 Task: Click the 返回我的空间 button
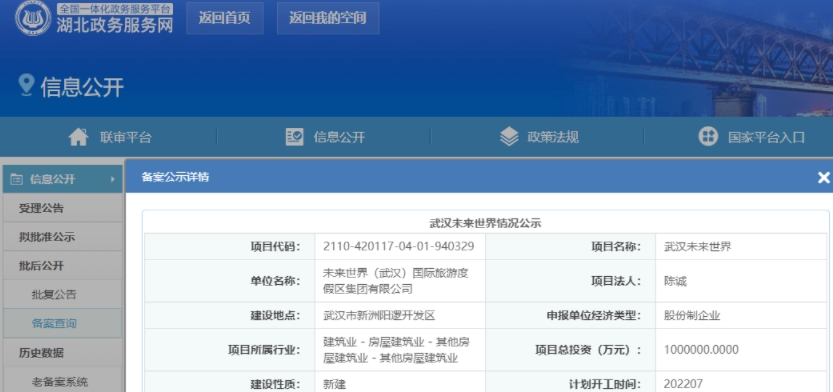(x=328, y=18)
